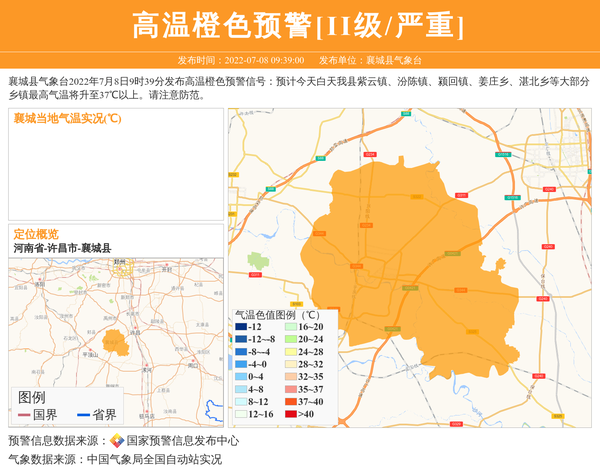
Task: Click the 国界 red line legend symbol
Action: (24, 415)
